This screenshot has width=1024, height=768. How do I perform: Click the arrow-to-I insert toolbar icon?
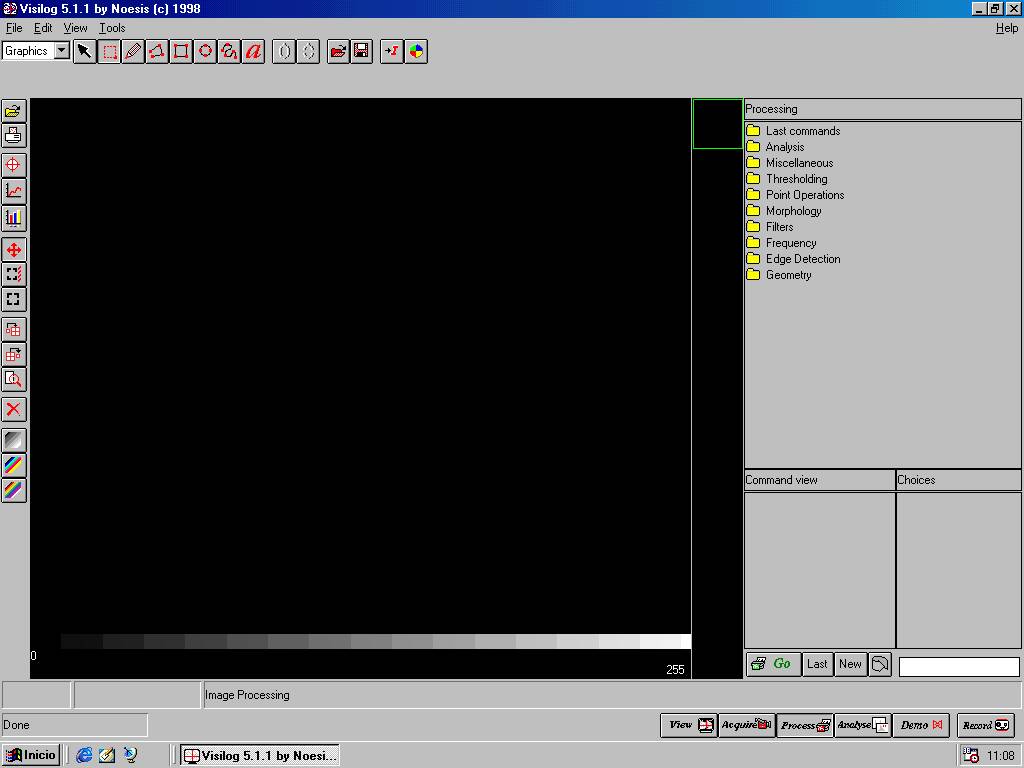(x=392, y=51)
